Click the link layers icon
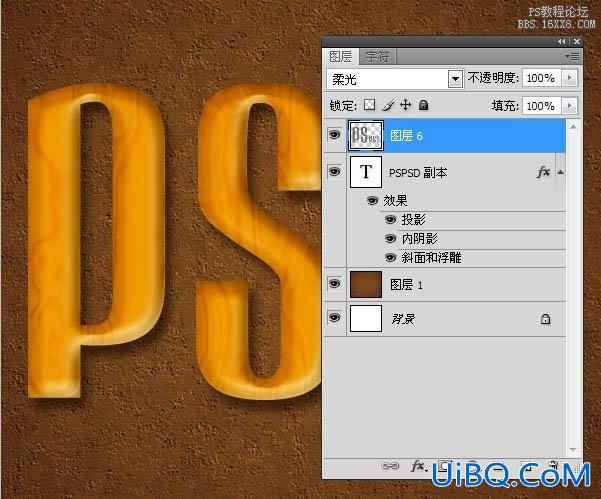The image size is (601, 499). tap(390, 466)
